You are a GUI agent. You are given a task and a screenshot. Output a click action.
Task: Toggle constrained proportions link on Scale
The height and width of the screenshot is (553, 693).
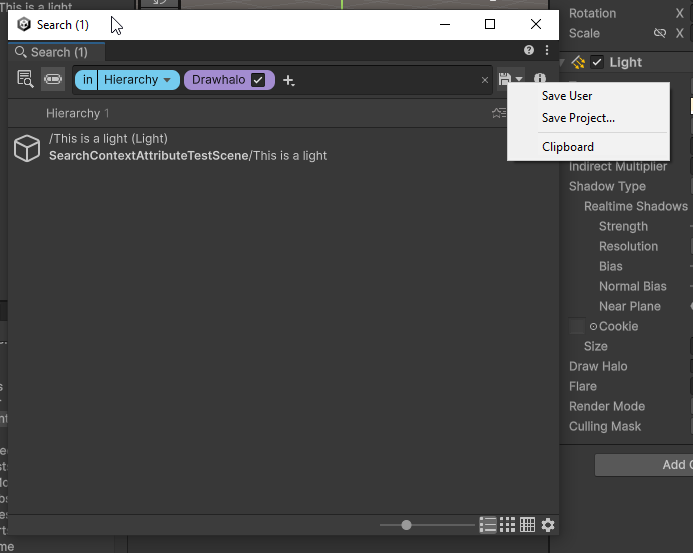659,33
